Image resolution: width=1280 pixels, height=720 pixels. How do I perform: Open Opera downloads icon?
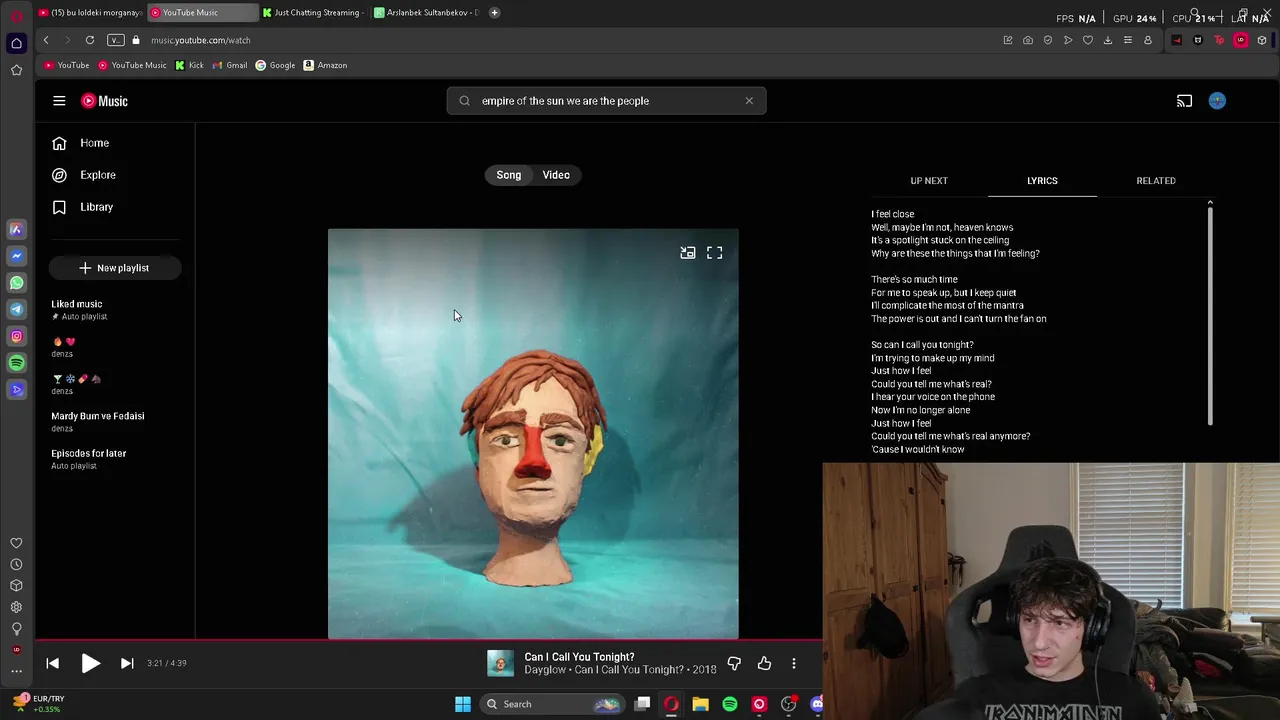[1108, 40]
